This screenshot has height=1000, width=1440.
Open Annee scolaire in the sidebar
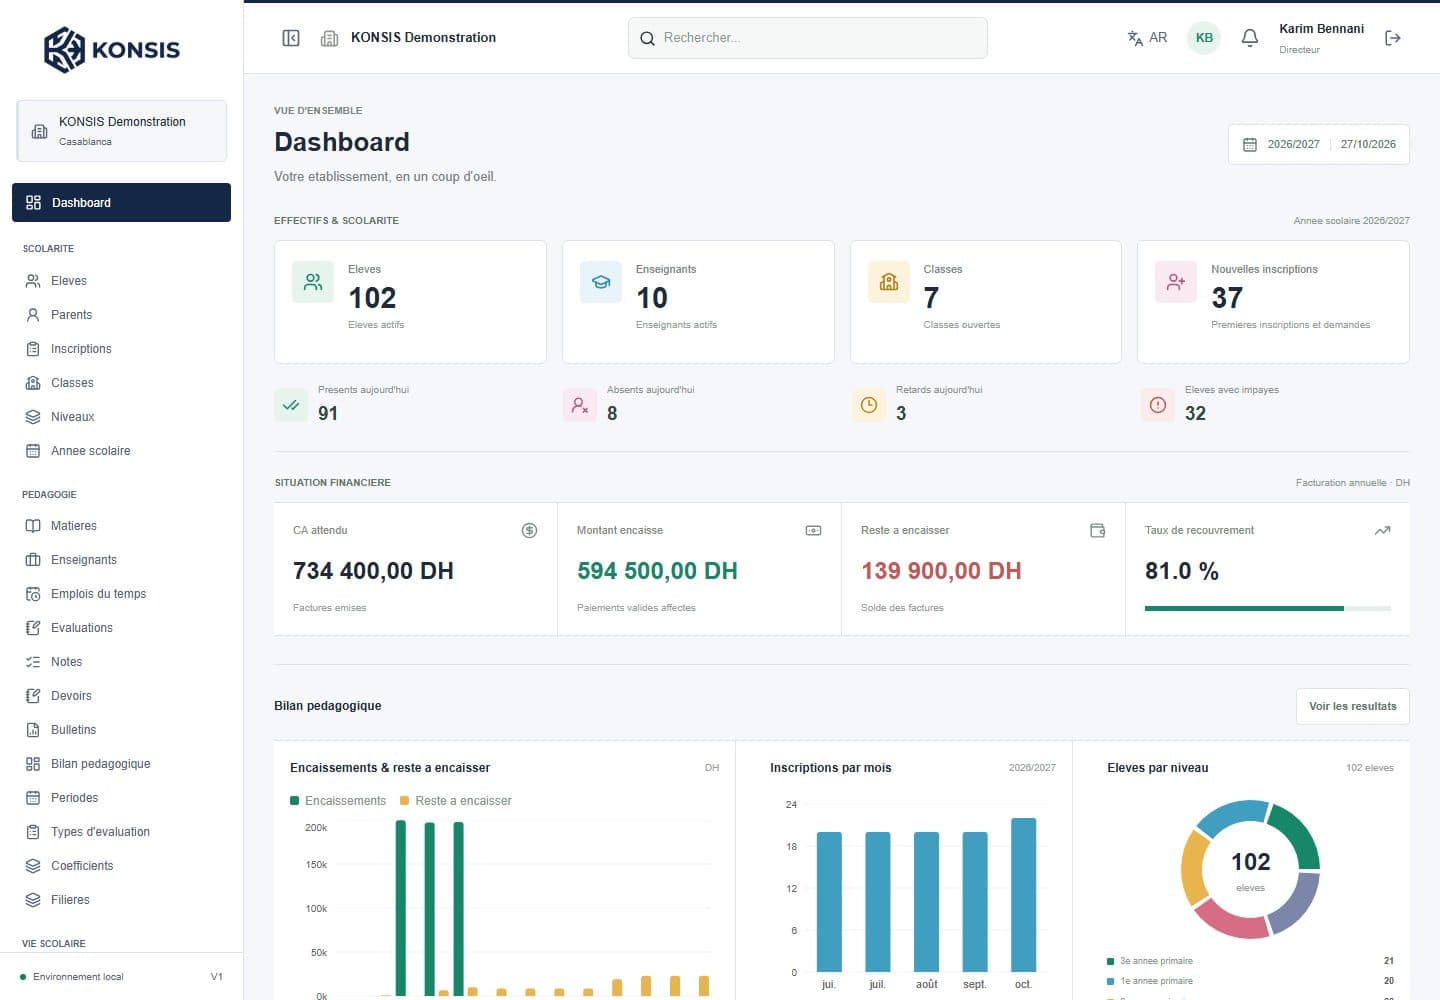pos(121,451)
